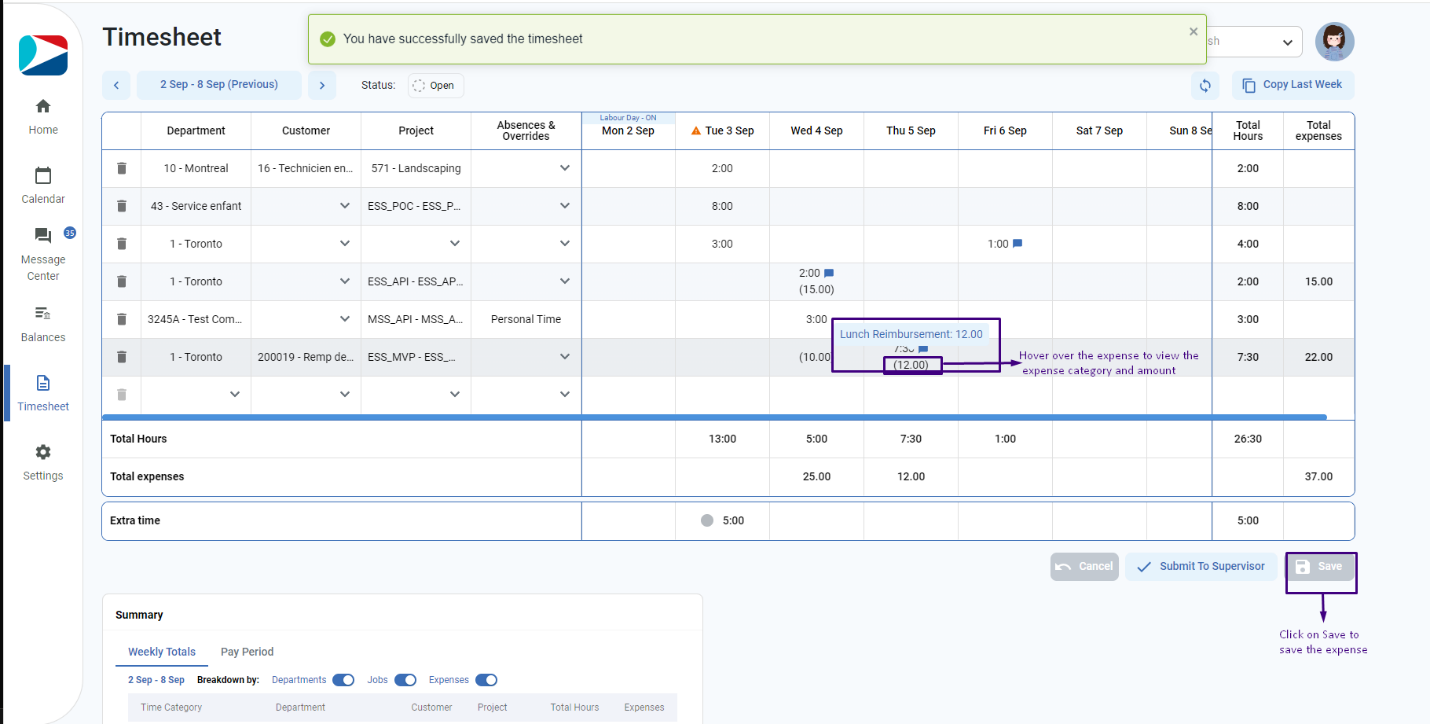Switch to the Weekly Totals tab
This screenshot has height=724, width=1430.
point(162,652)
